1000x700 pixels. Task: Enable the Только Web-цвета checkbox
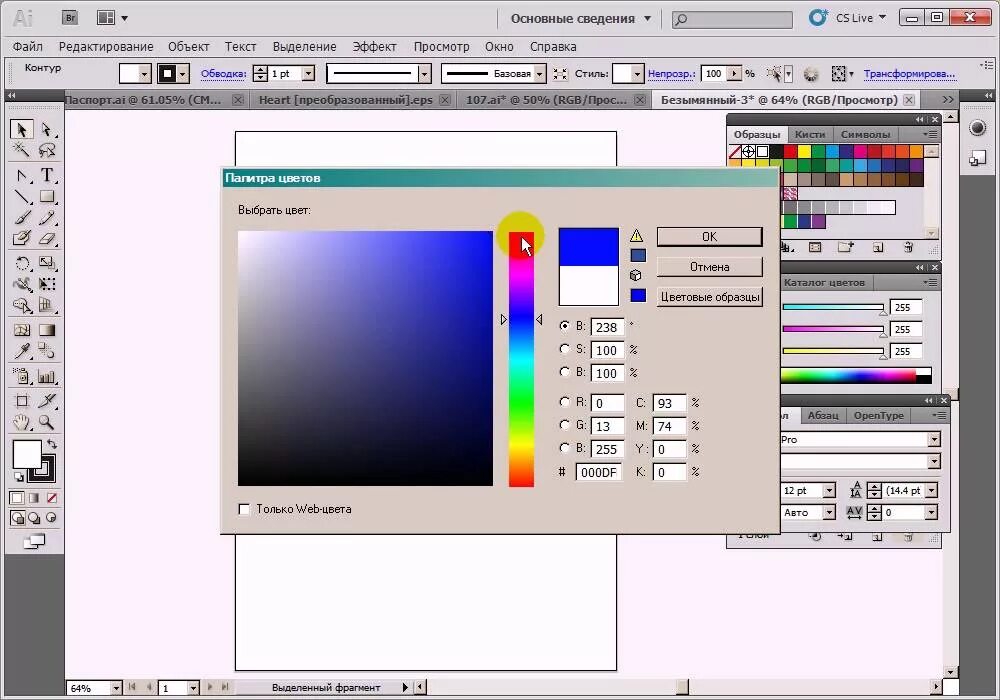click(x=244, y=509)
